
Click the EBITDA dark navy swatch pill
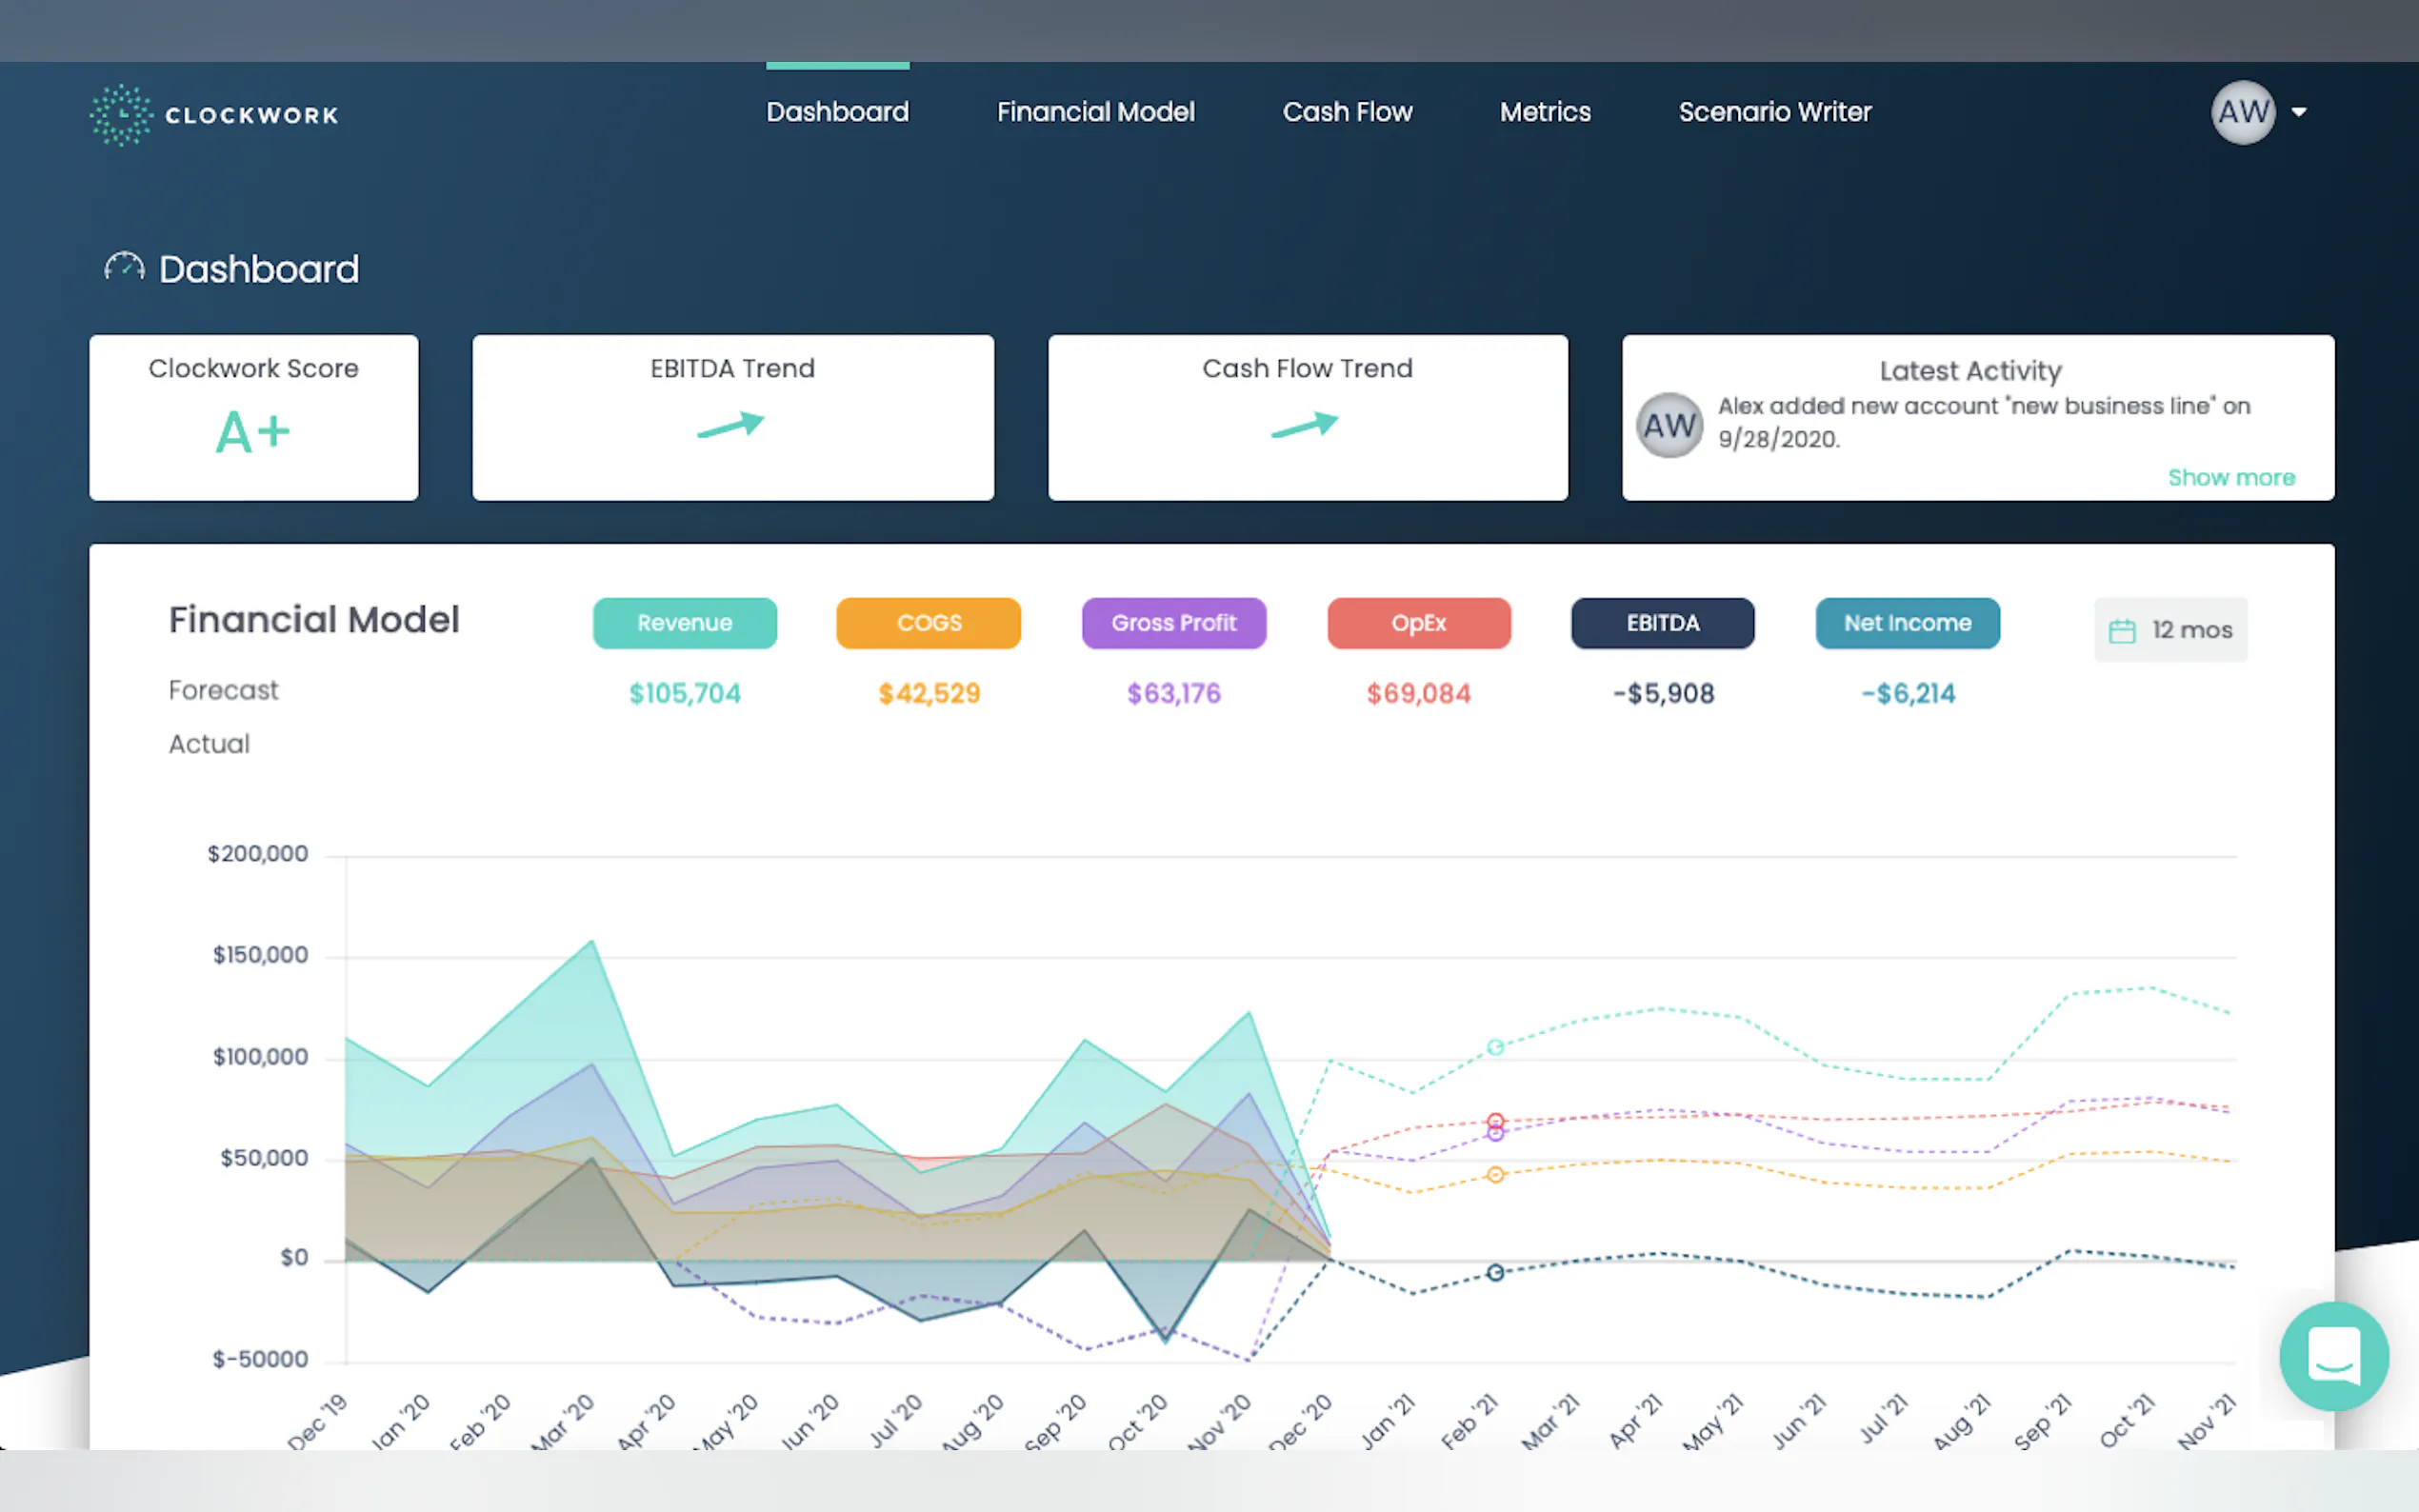click(1662, 623)
